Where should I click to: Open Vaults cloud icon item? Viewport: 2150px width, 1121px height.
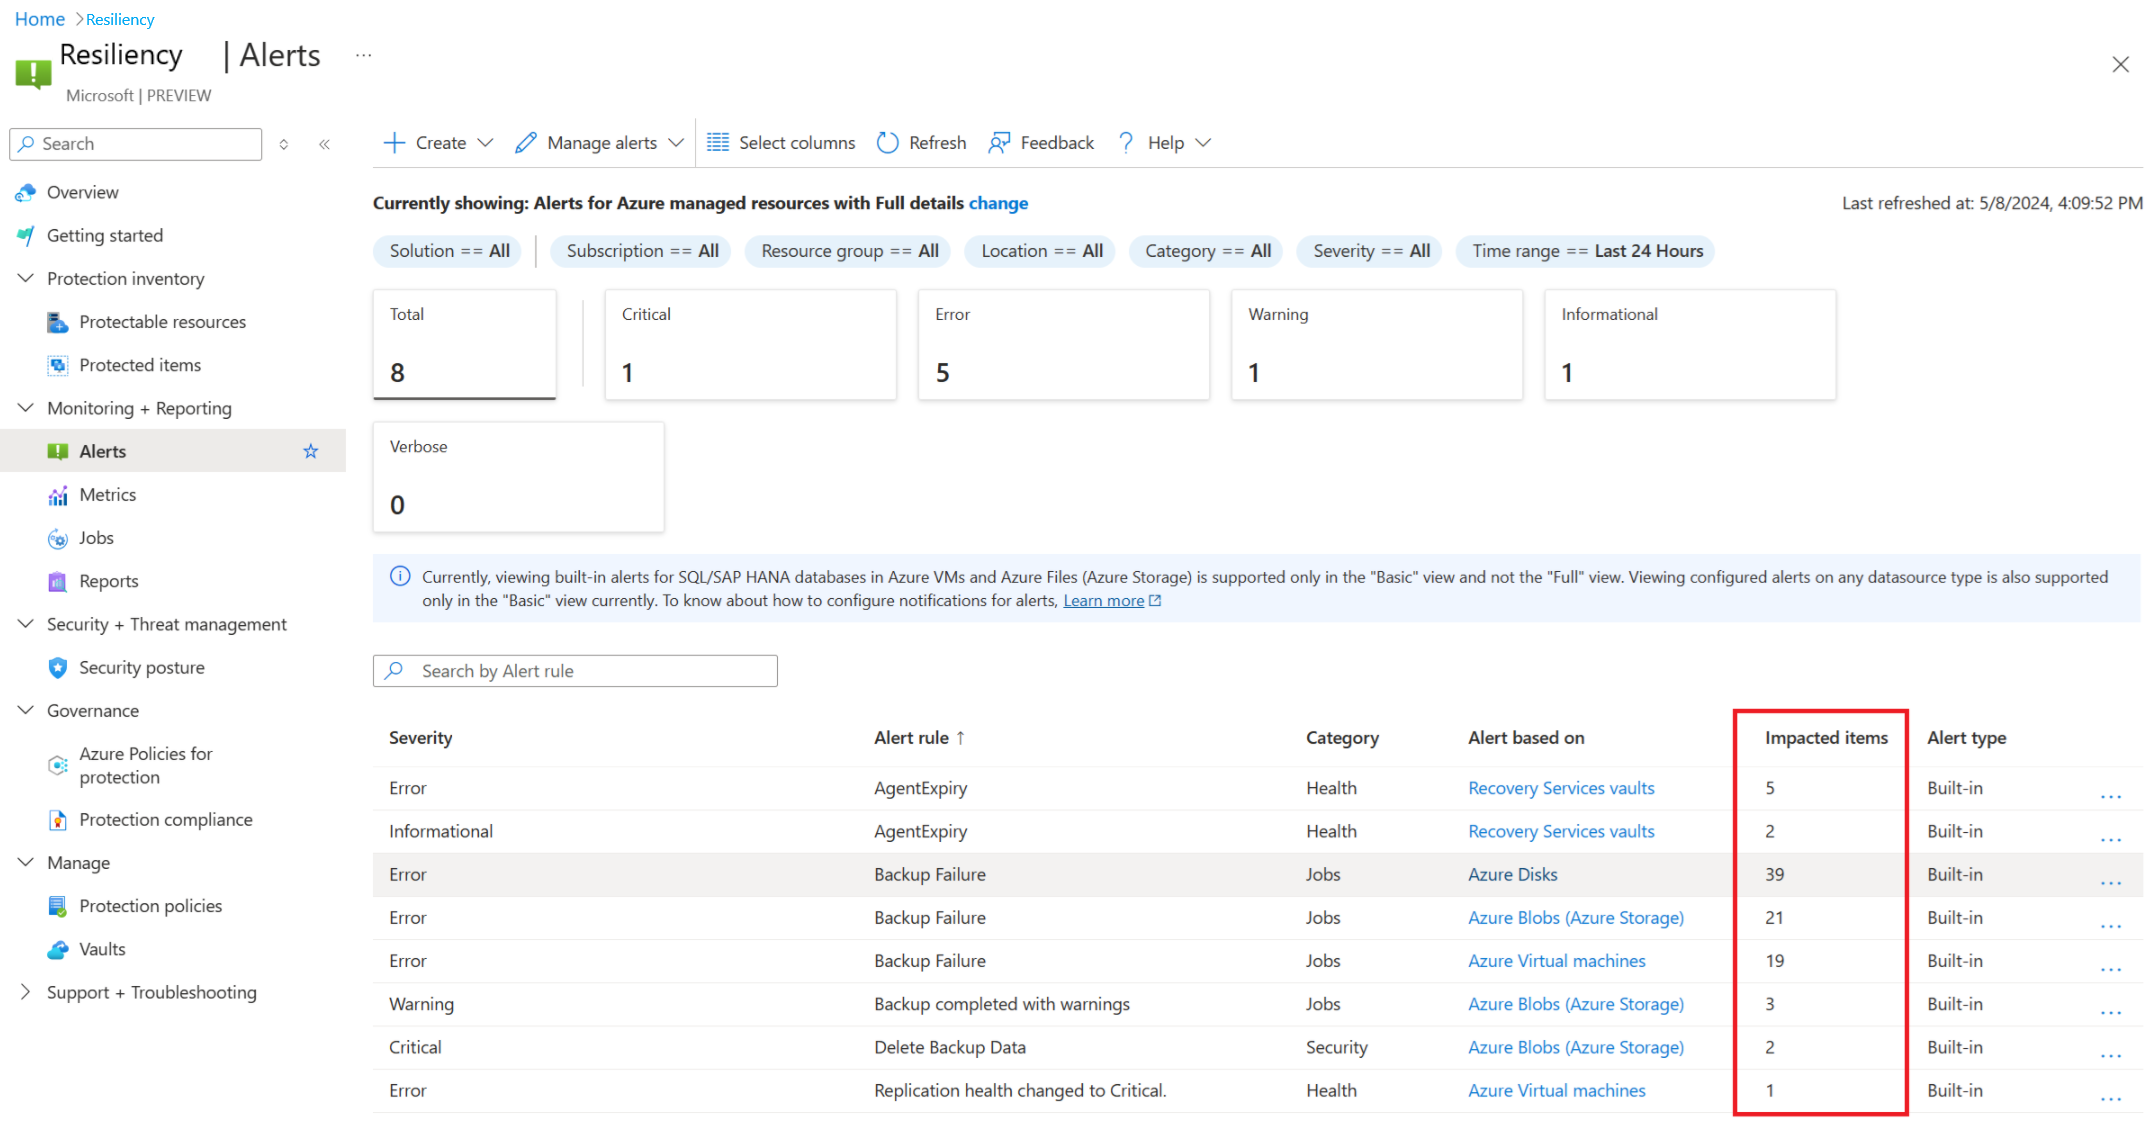click(x=102, y=950)
